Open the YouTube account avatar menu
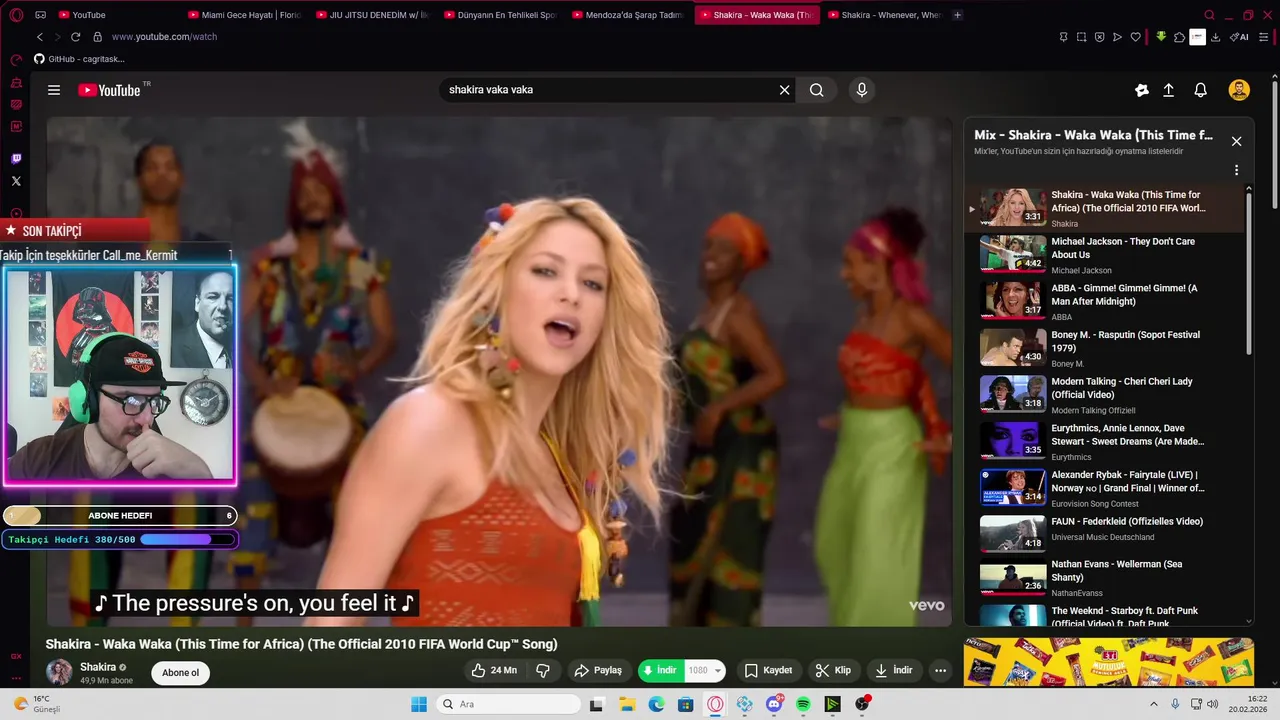Image resolution: width=1280 pixels, height=720 pixels. pos(1239,90)
